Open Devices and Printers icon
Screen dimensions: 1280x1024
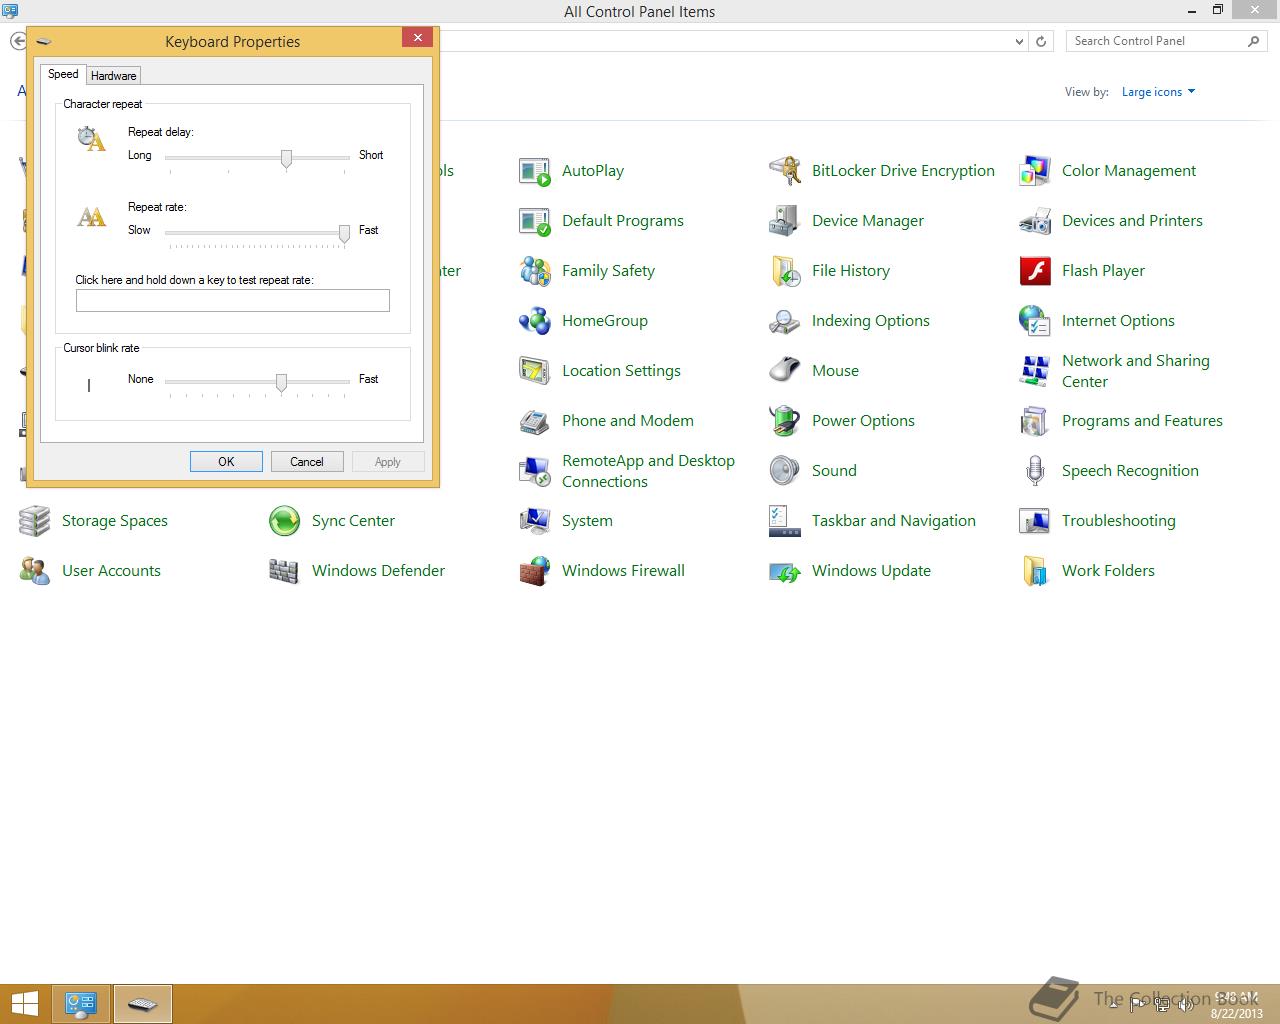click(1035, 221)
